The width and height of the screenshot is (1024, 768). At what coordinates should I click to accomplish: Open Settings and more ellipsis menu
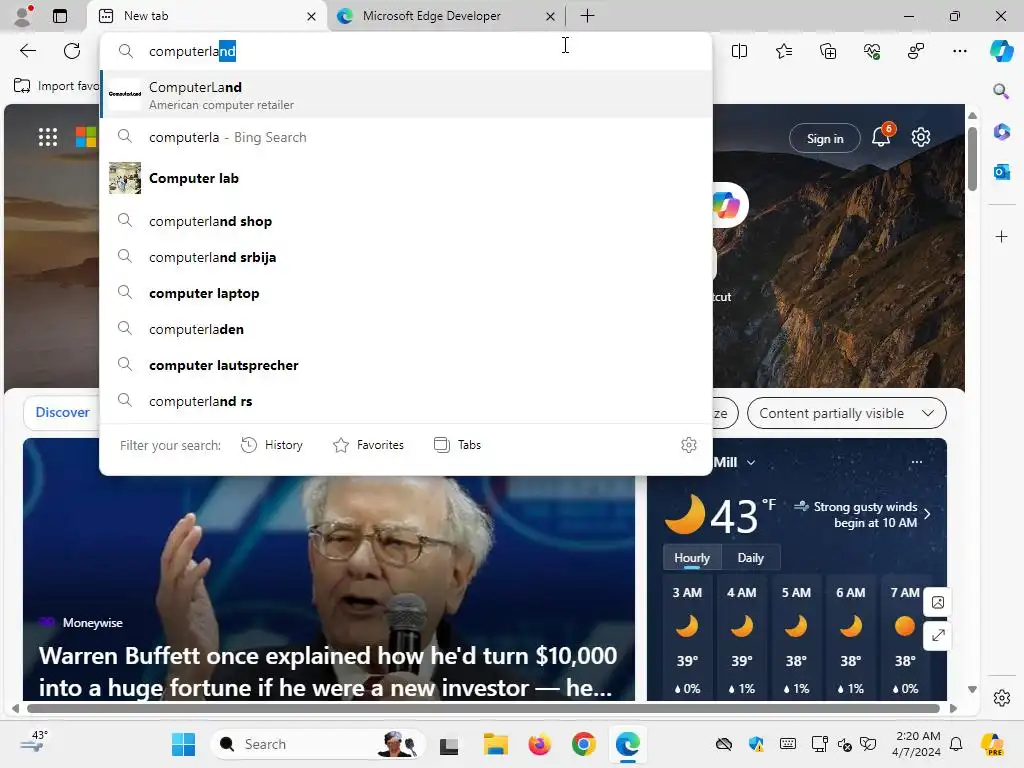(x=959, y=51)
